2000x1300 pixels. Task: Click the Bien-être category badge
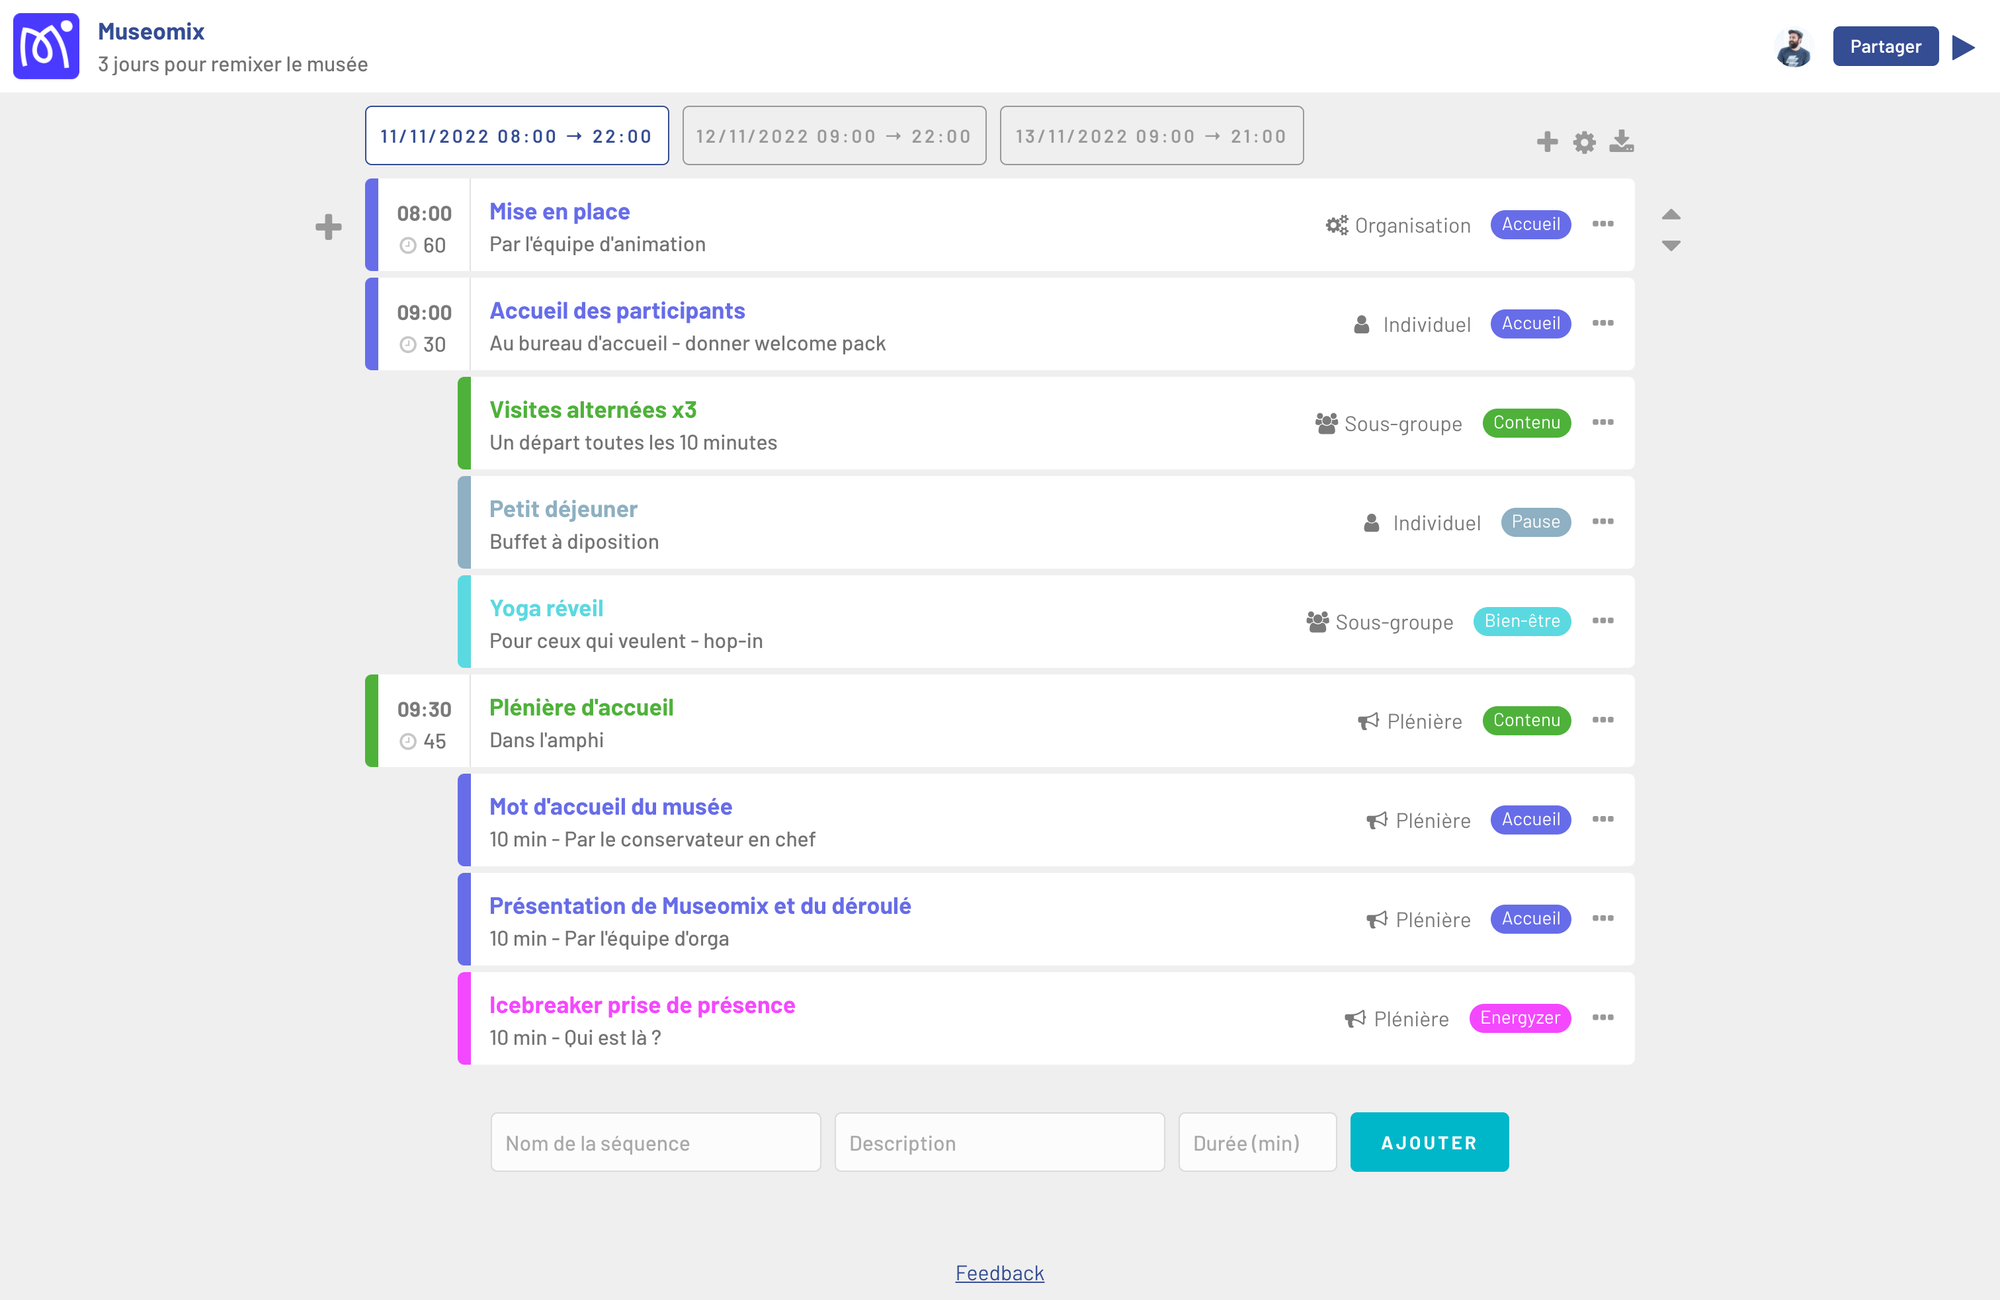click(1522, 621)
